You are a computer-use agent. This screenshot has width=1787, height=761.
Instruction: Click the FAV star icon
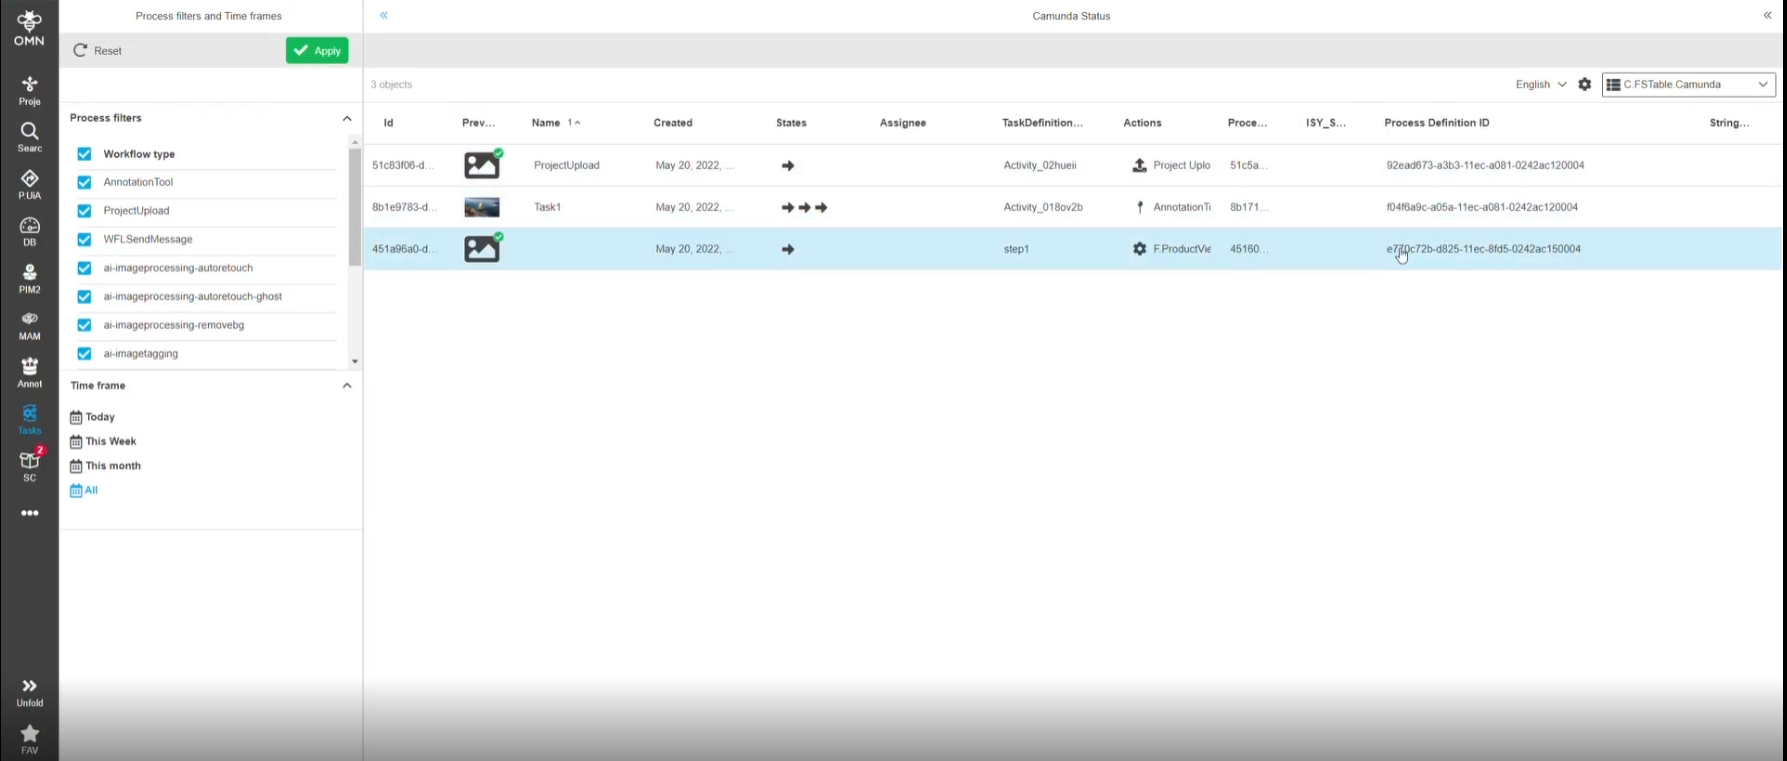29,739
